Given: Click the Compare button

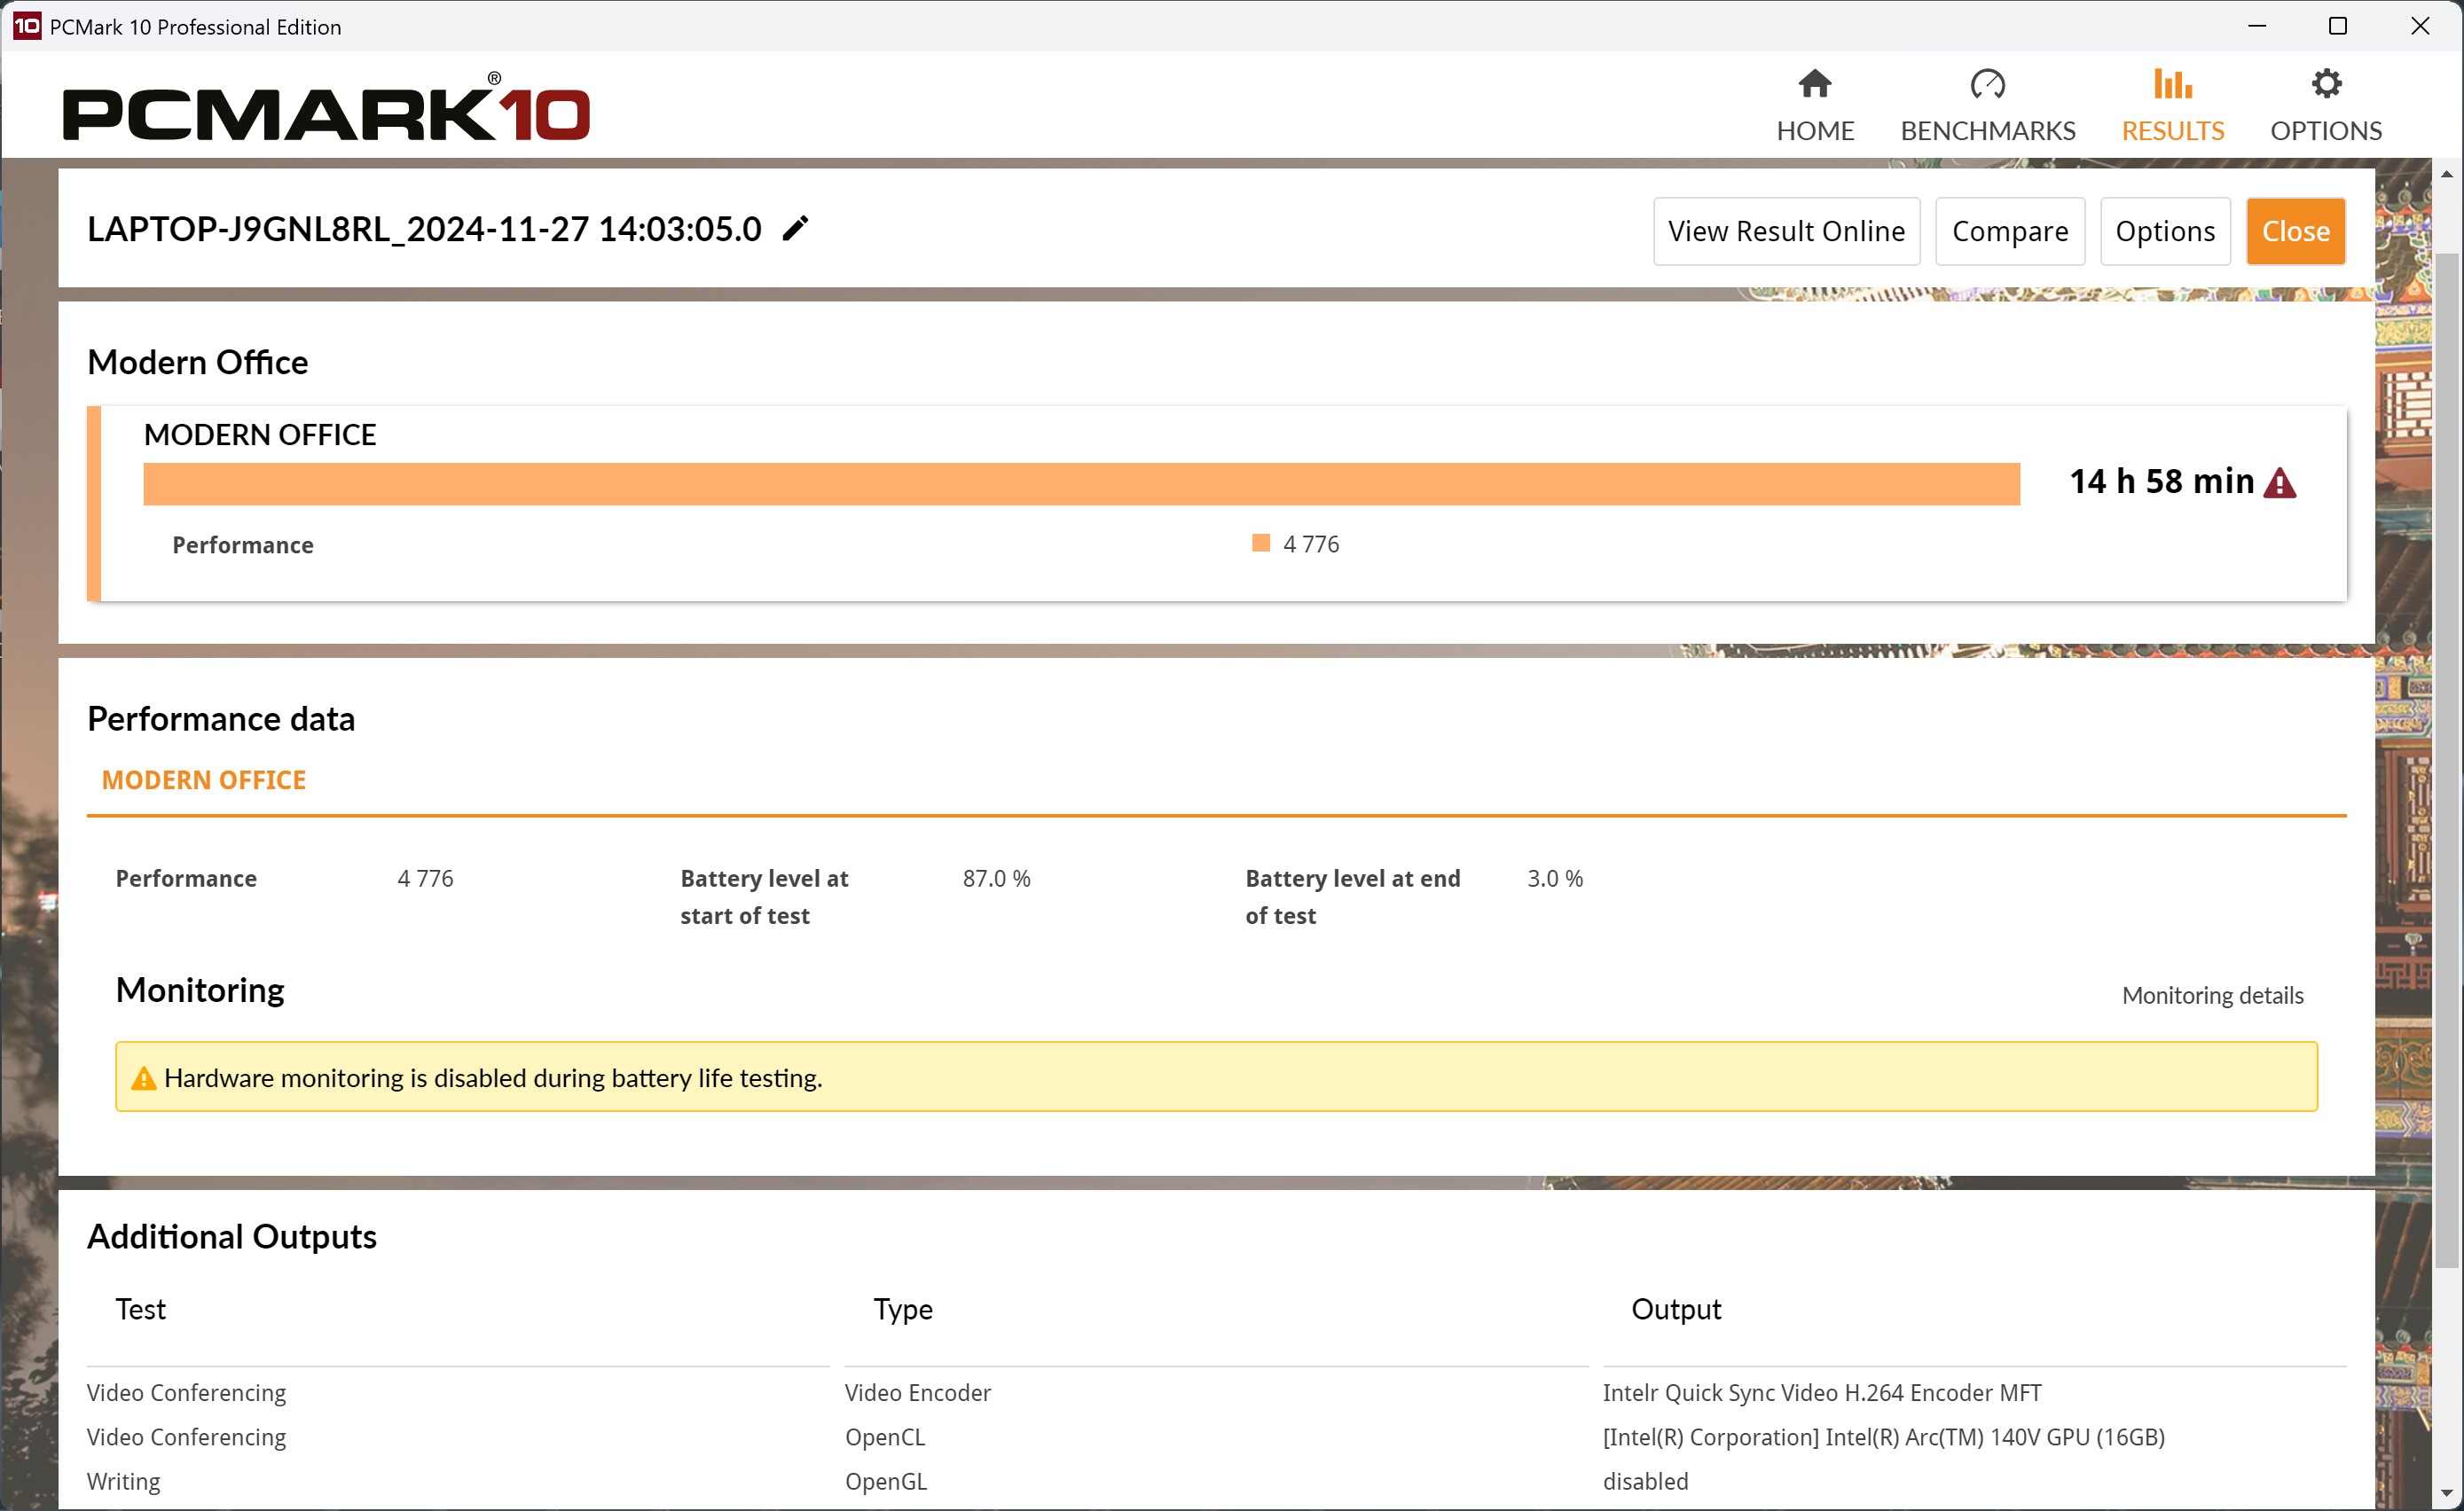Looking at the screenshot, I should pos(2009,231).
